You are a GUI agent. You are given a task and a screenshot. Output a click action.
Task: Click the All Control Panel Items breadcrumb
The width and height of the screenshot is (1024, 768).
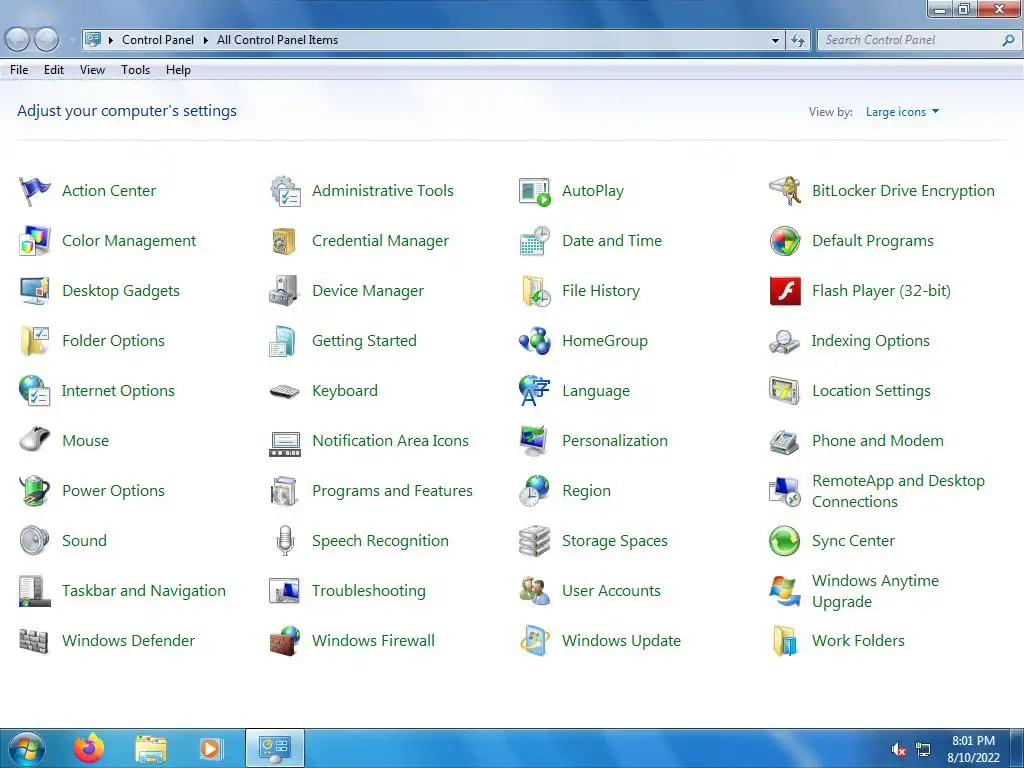(277, 40)
